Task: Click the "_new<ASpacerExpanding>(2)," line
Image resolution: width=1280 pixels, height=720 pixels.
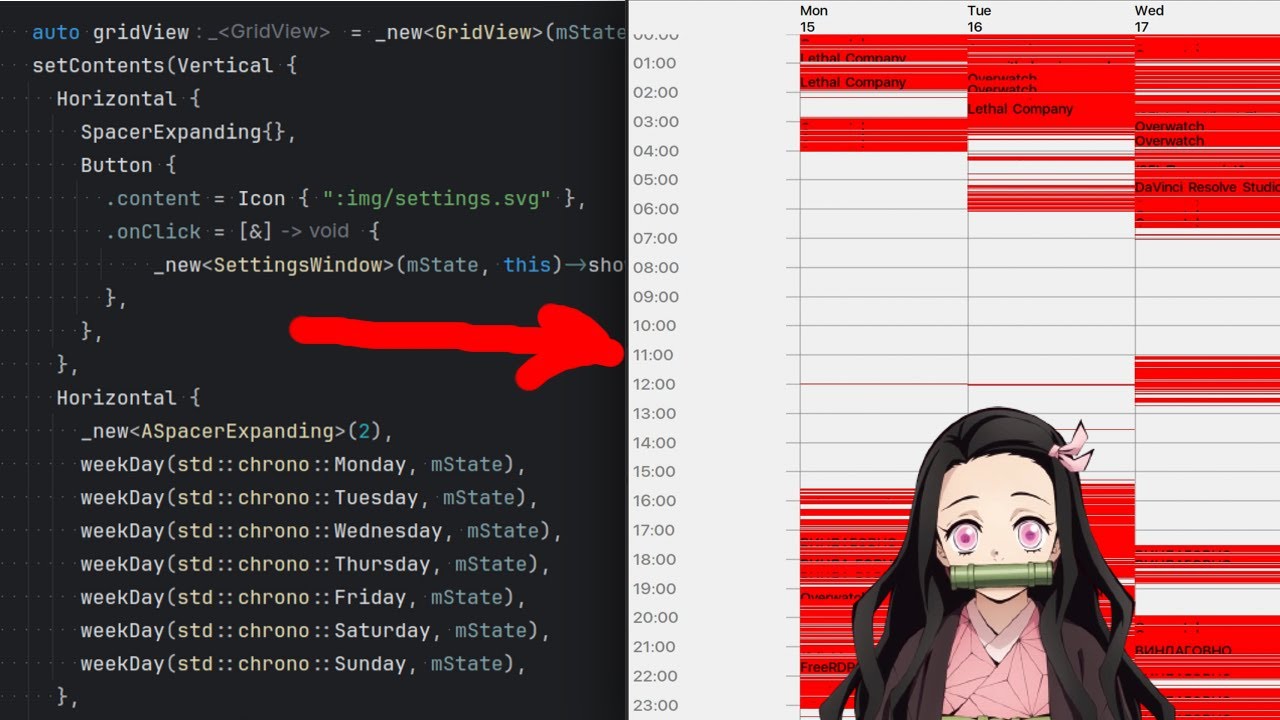Action: click(238, 431)
